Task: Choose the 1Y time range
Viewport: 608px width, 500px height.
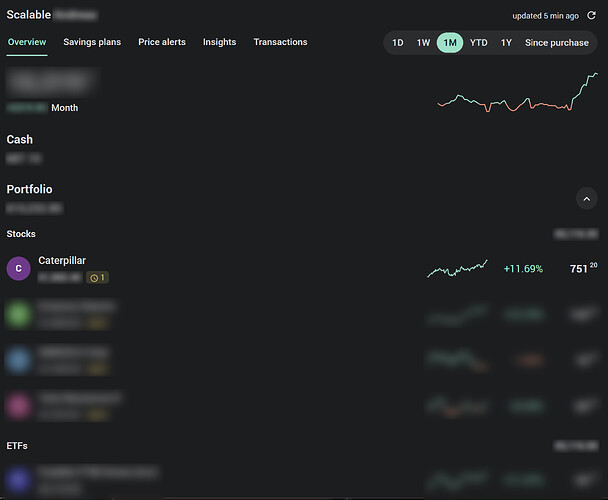Action: (x=506, y=43)
